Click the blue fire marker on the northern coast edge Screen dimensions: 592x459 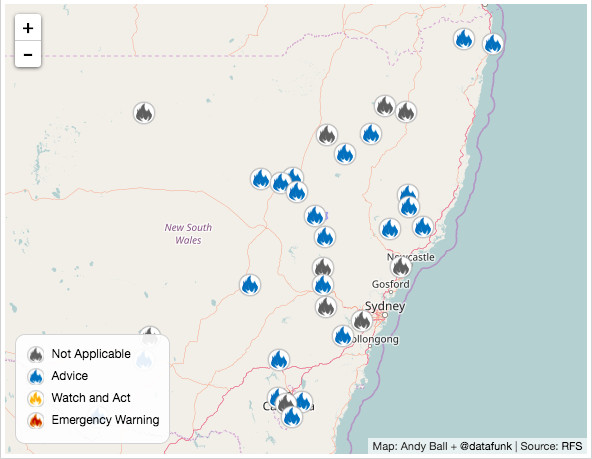click(493, 43)
